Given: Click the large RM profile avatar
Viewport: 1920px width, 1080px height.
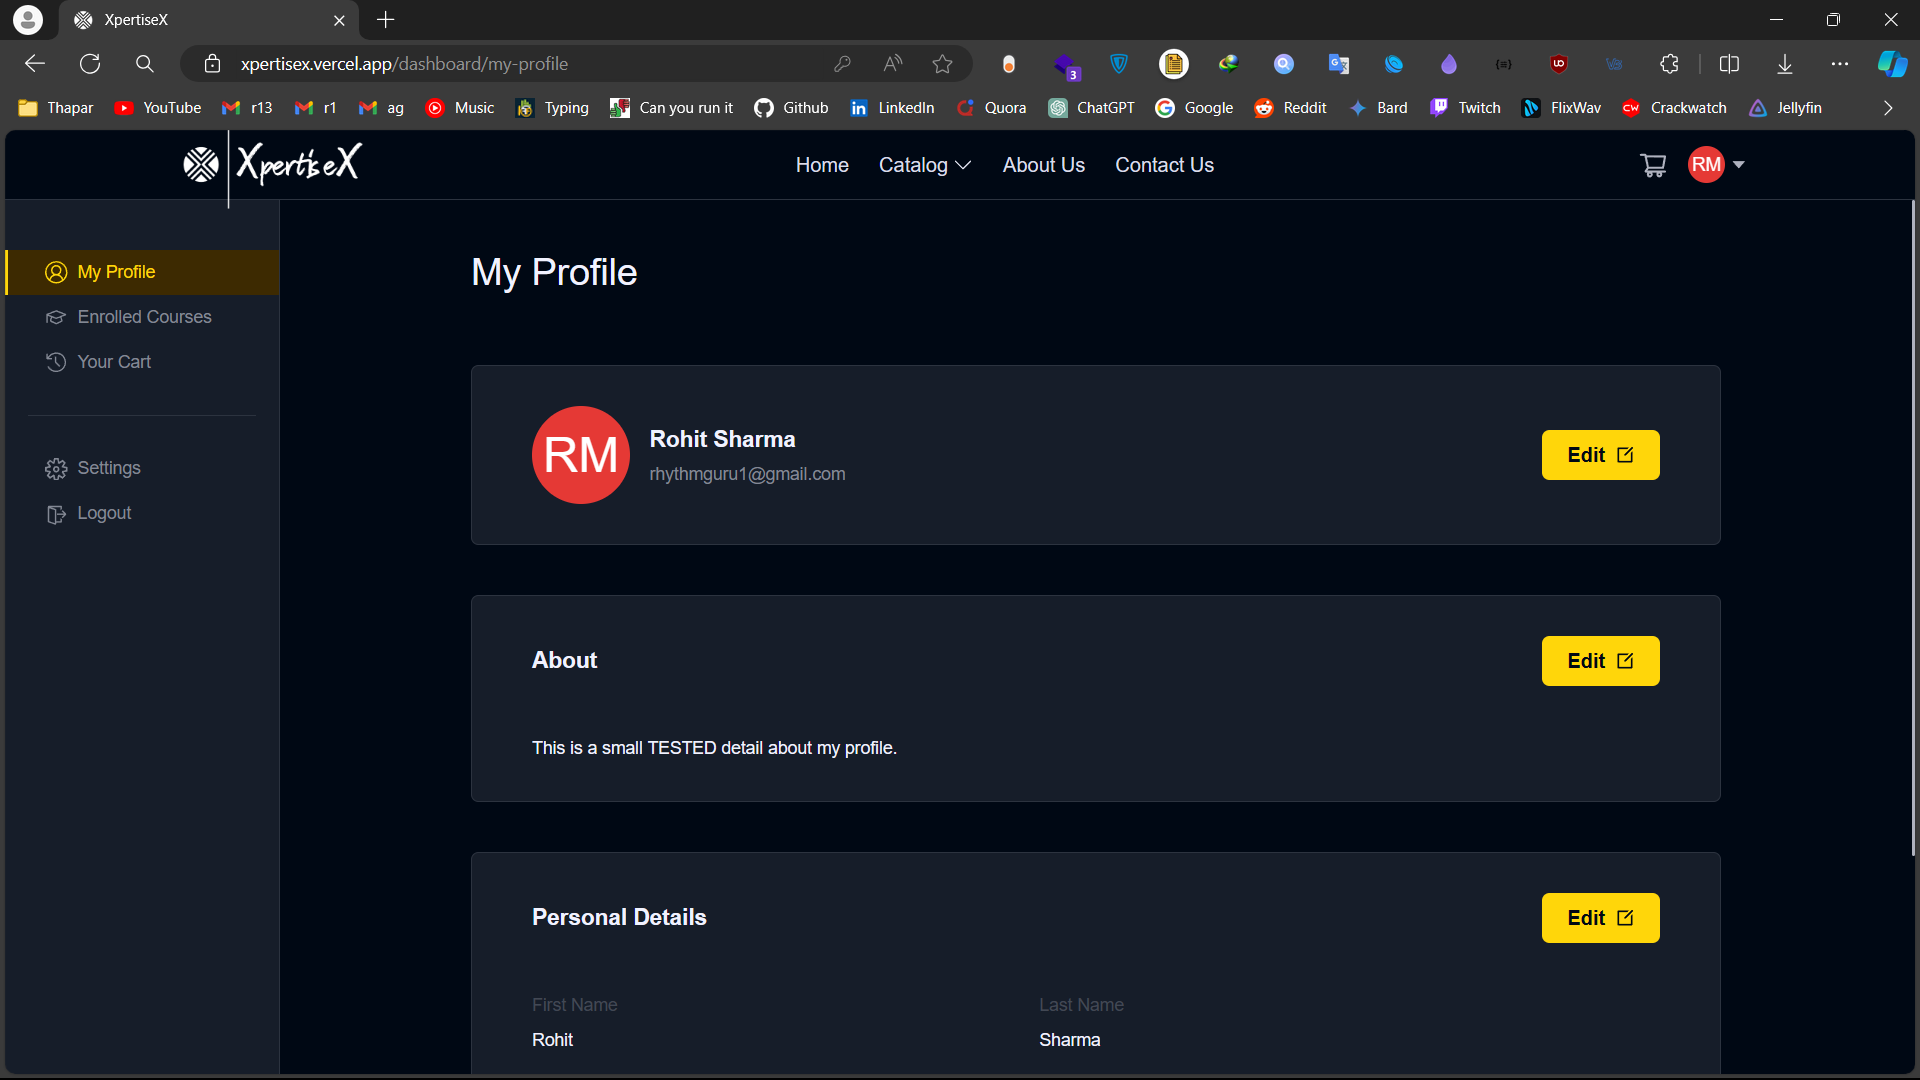Looking at the screenshot, I should 580,455.
